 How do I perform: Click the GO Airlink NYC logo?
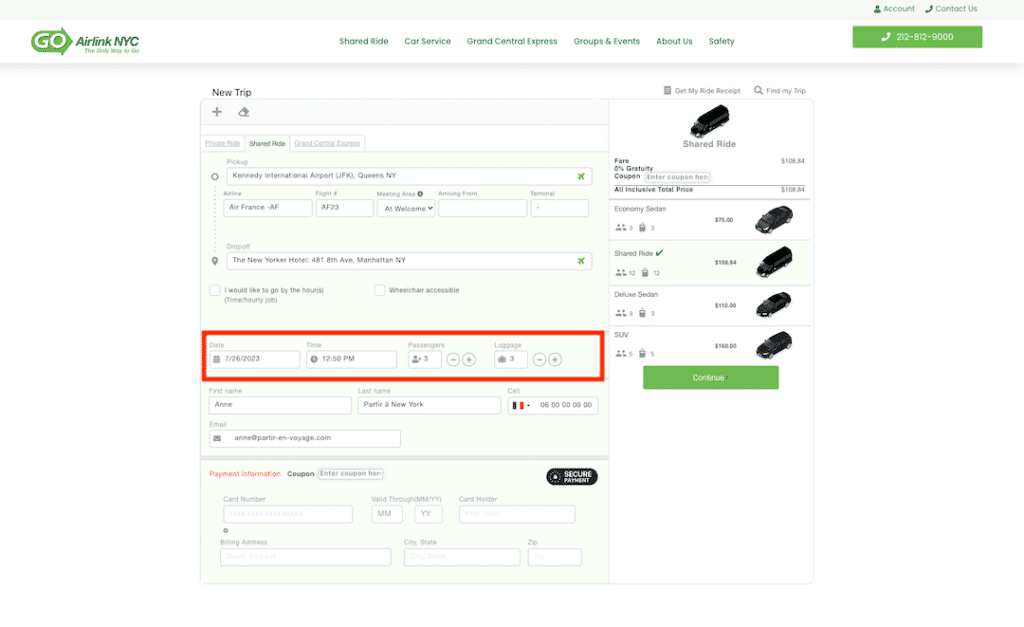pyautogui.click(x=85, y=42)
